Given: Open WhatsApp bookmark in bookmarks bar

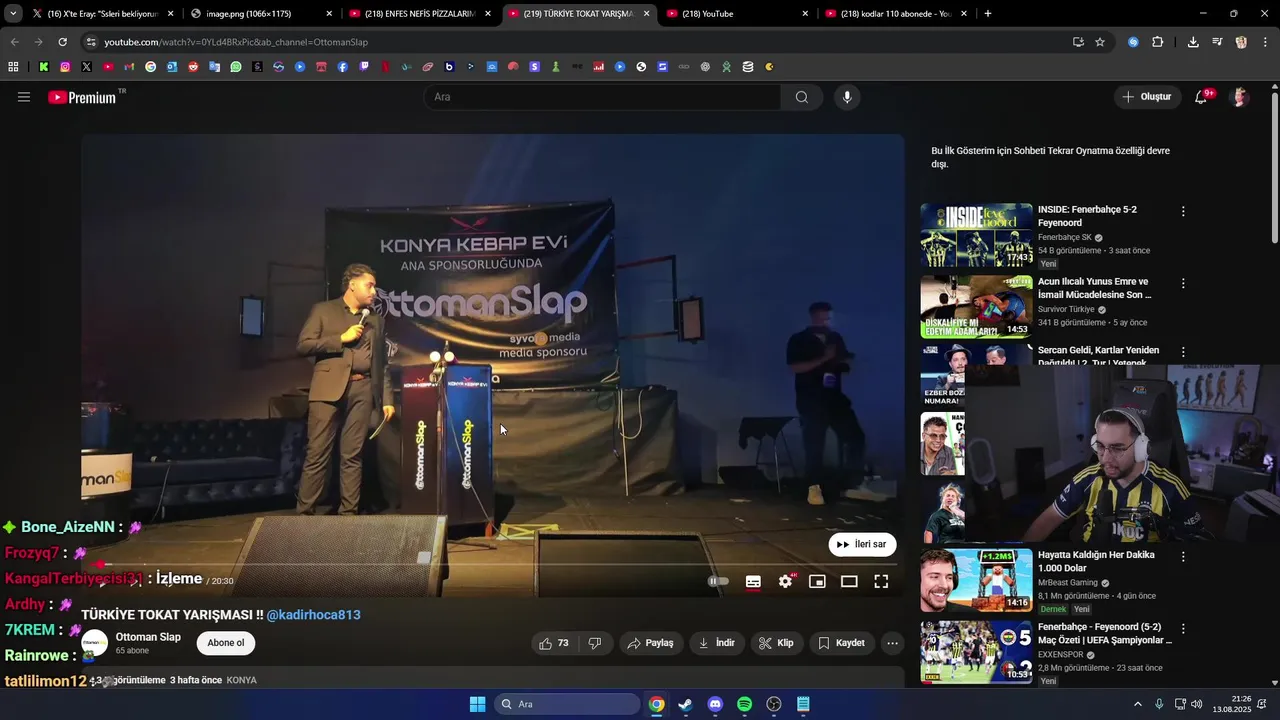Looking at the screenshot, I should [236, 67].
